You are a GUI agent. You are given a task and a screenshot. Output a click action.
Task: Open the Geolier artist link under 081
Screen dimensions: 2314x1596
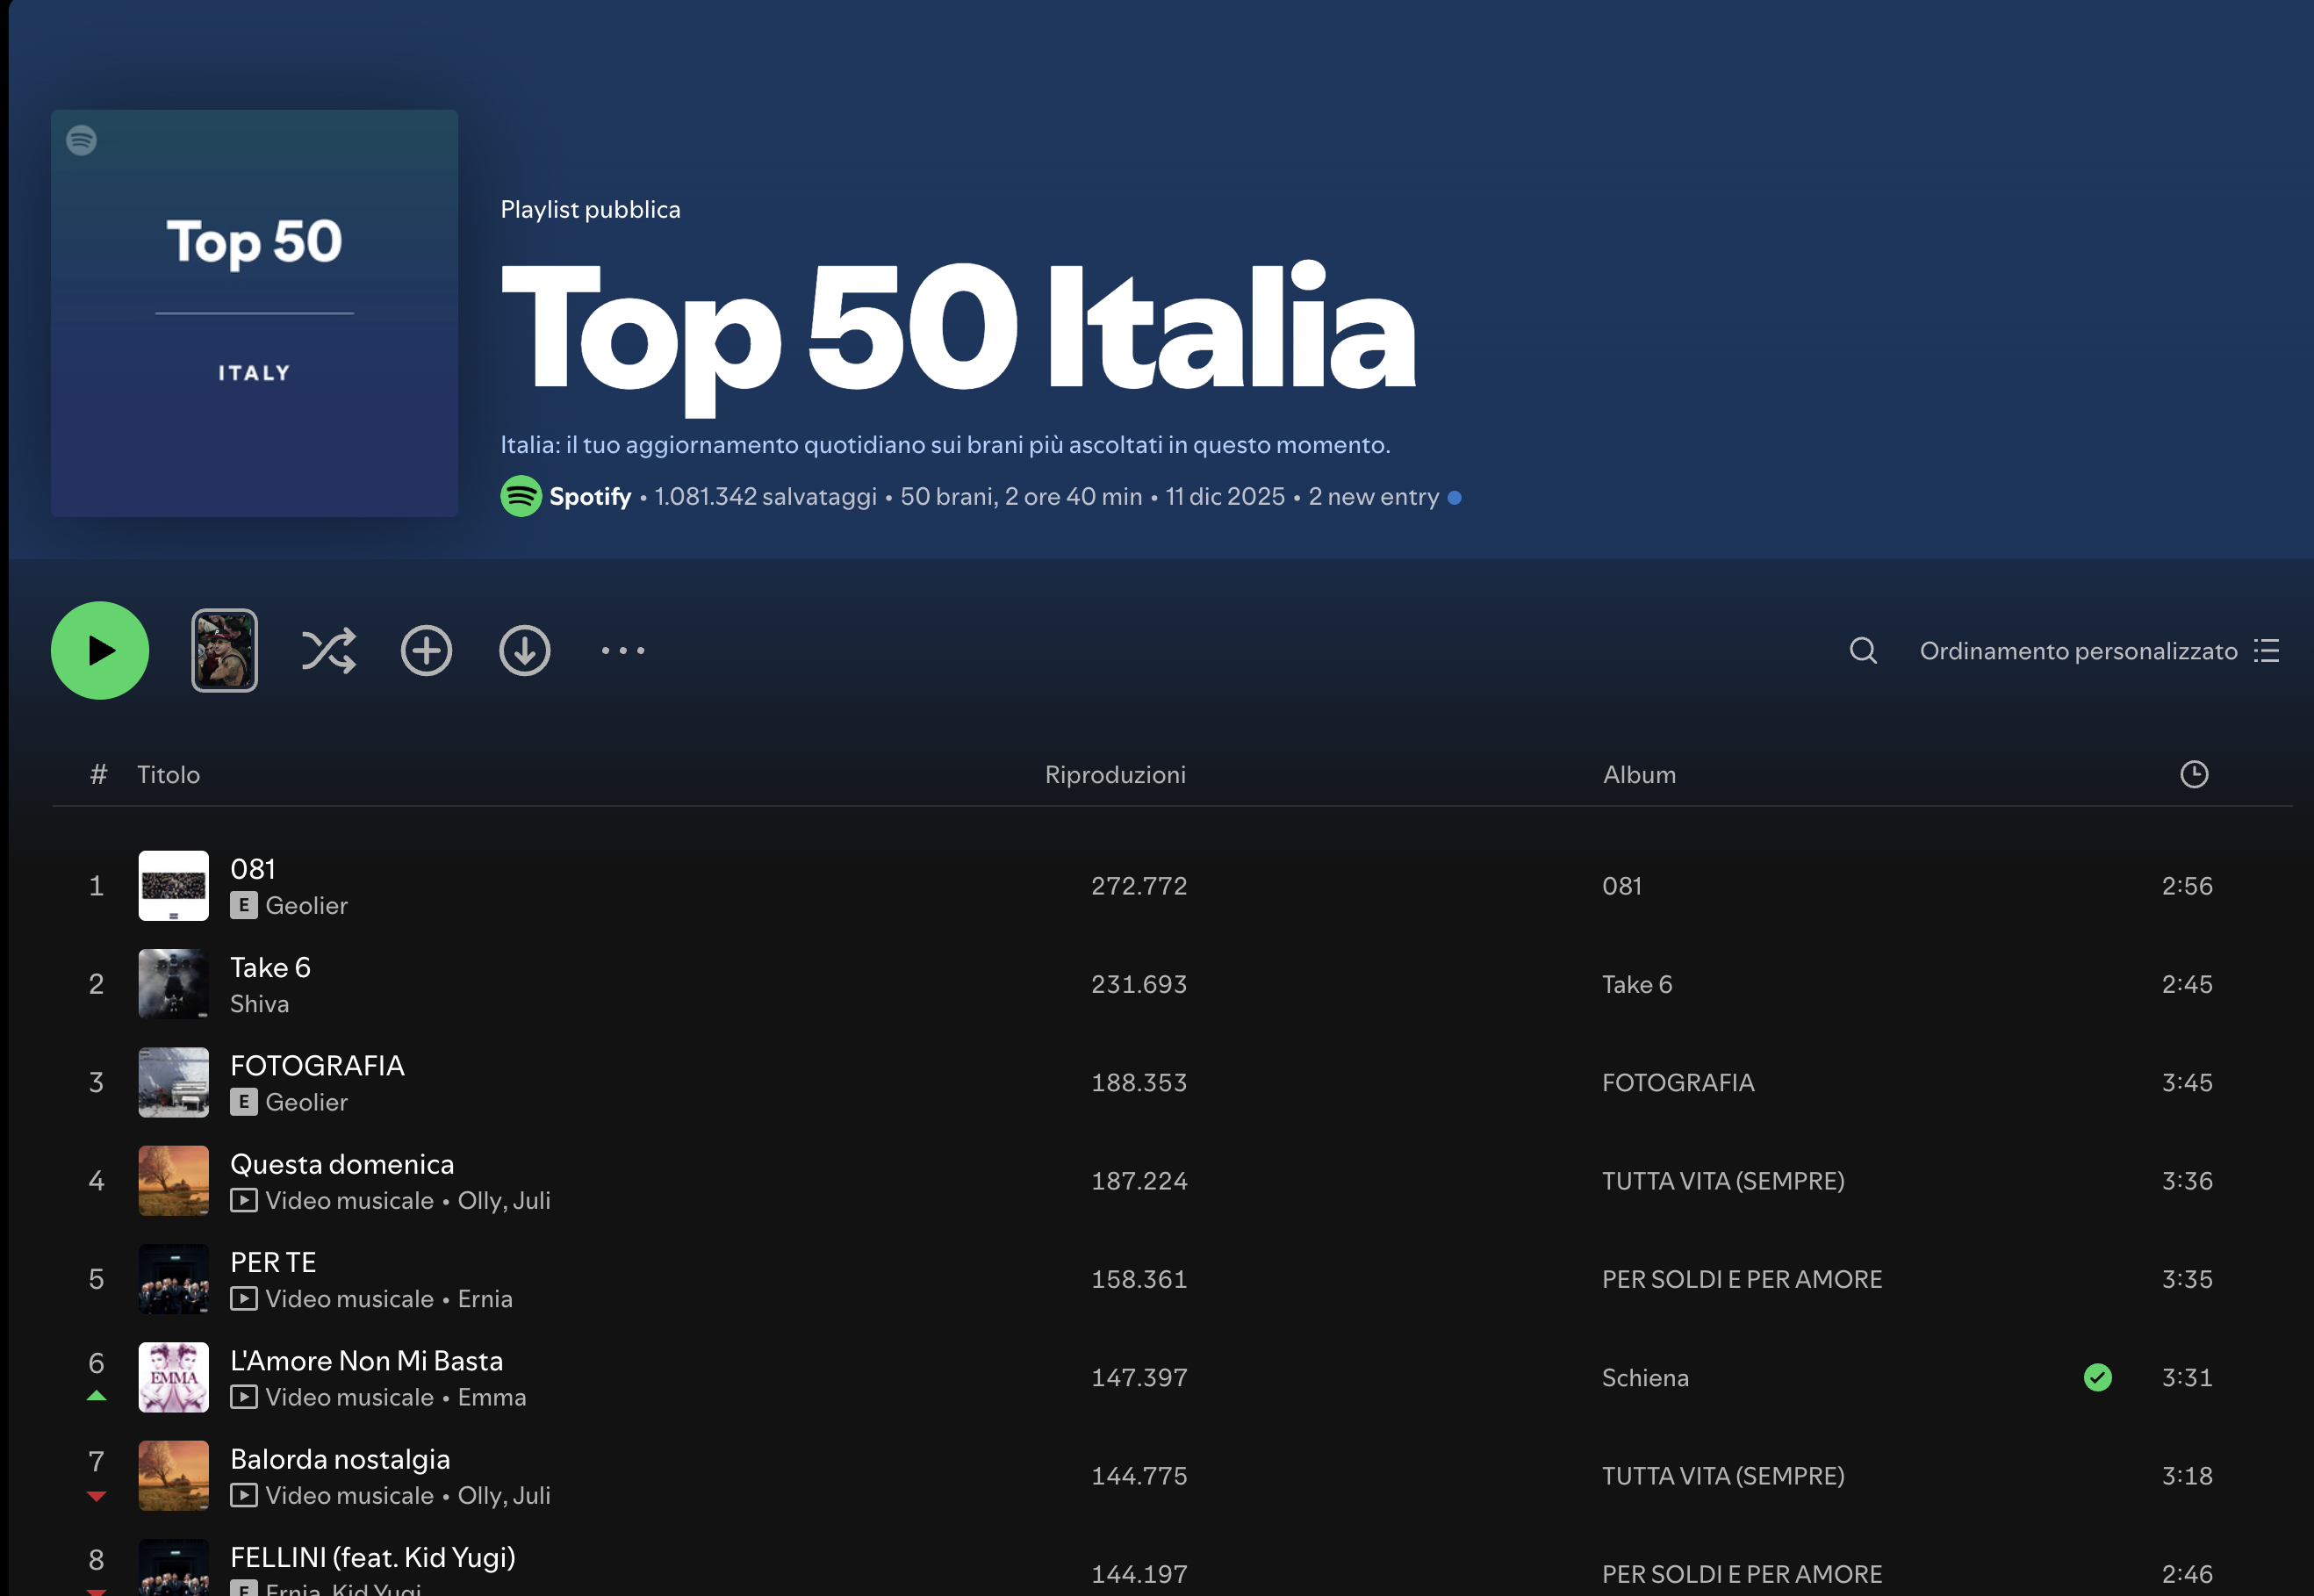tap(306, 906)
